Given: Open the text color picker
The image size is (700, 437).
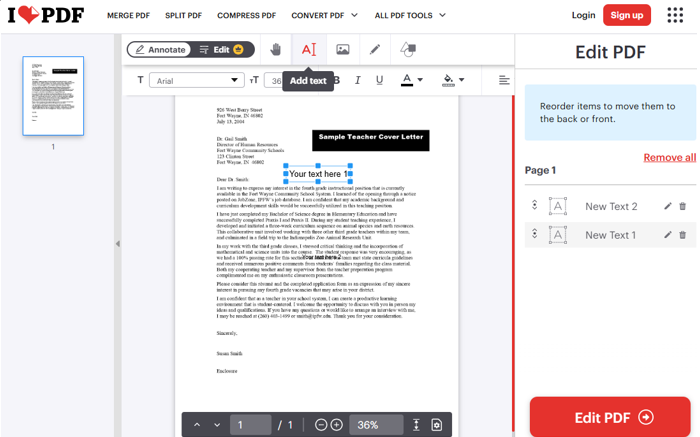Looking at the screenshot, I should [411, 80].
